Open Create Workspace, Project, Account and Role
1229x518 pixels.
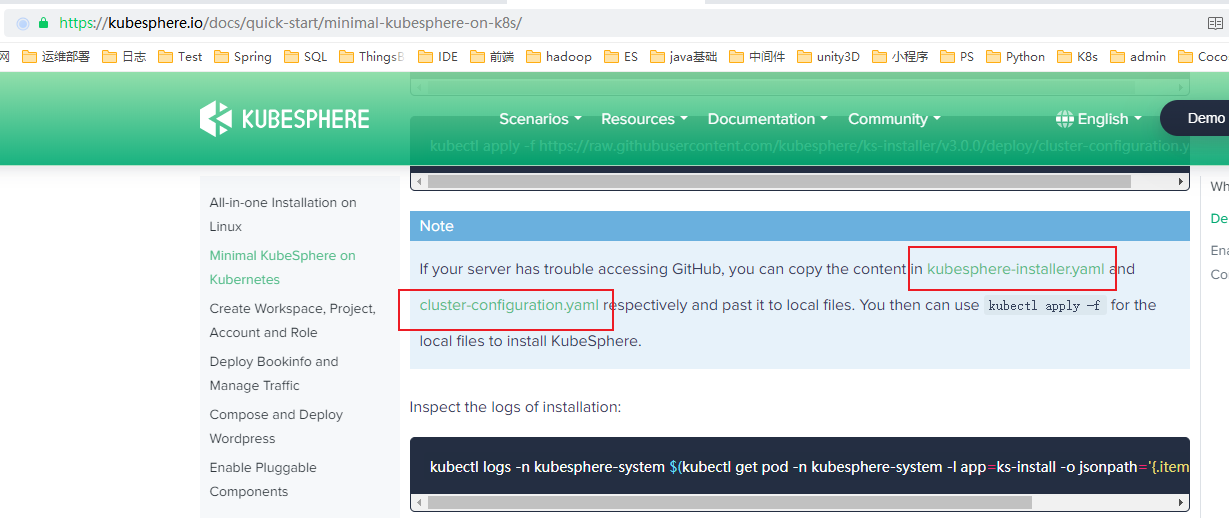(x=292, y=320)
